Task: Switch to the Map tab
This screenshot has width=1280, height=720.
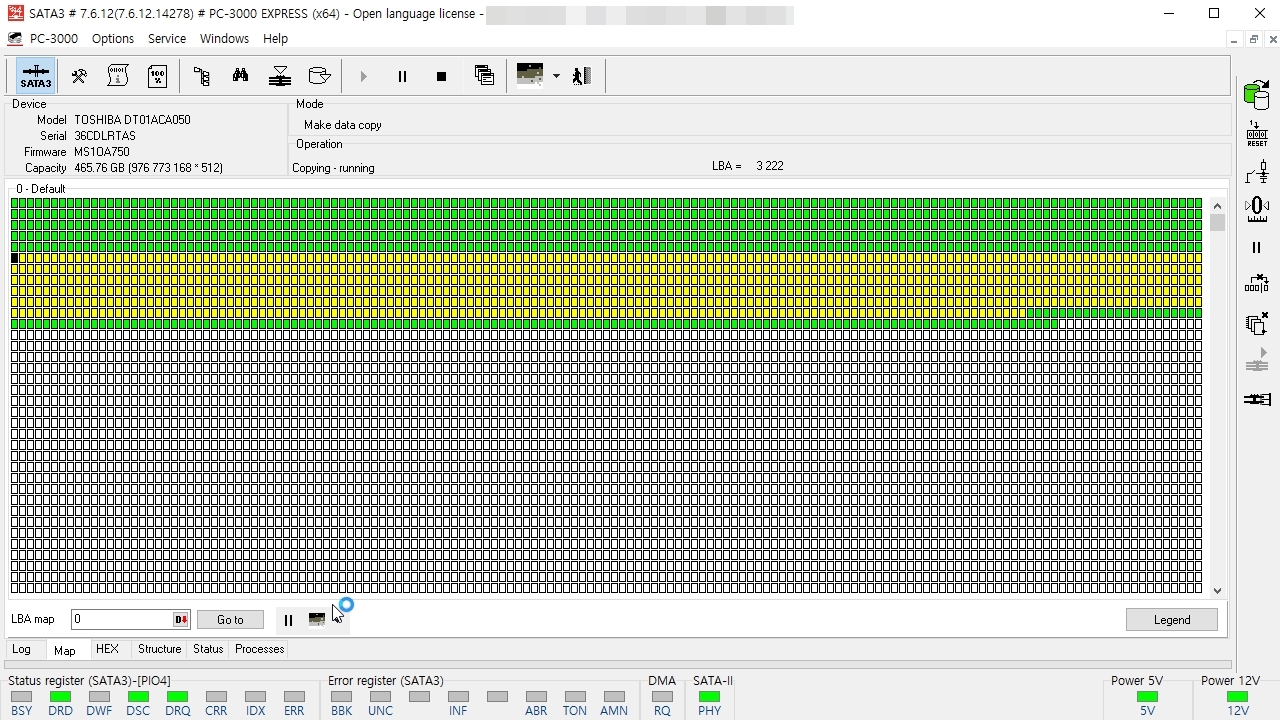Action: (x=65, y=650)
